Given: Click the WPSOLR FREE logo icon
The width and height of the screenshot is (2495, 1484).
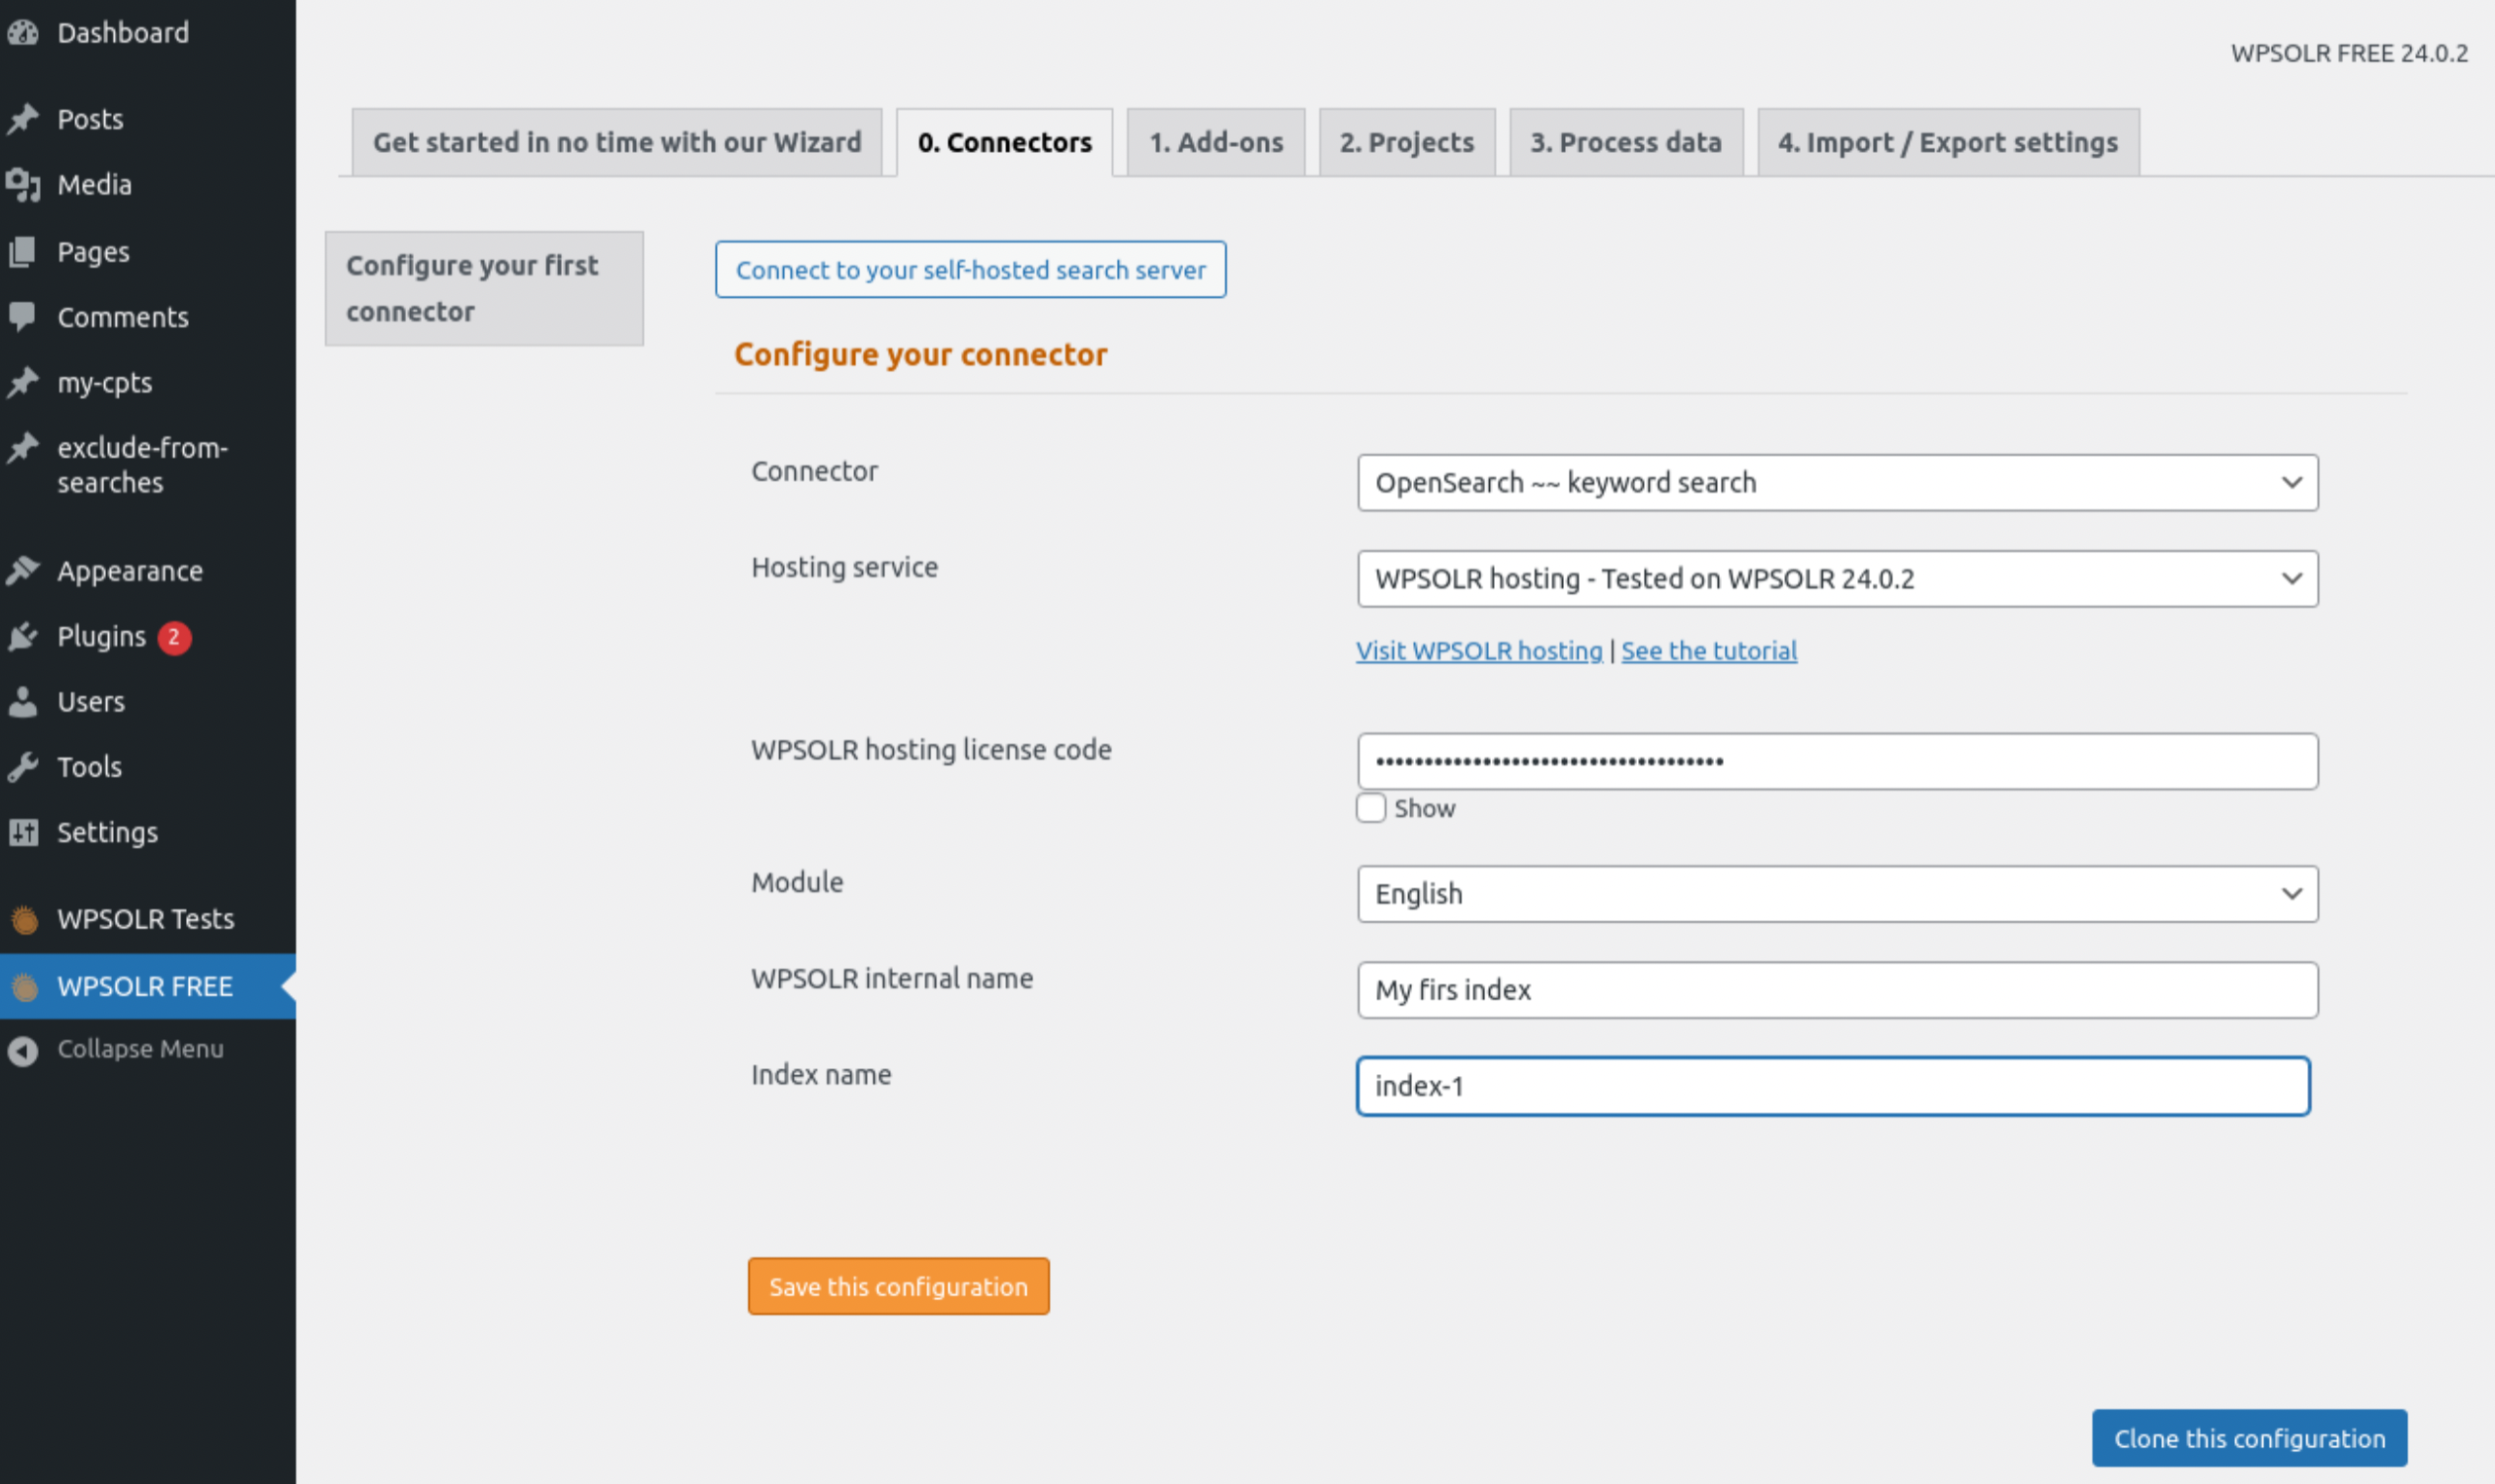Looking at the screenshot, I should (25, 987).
